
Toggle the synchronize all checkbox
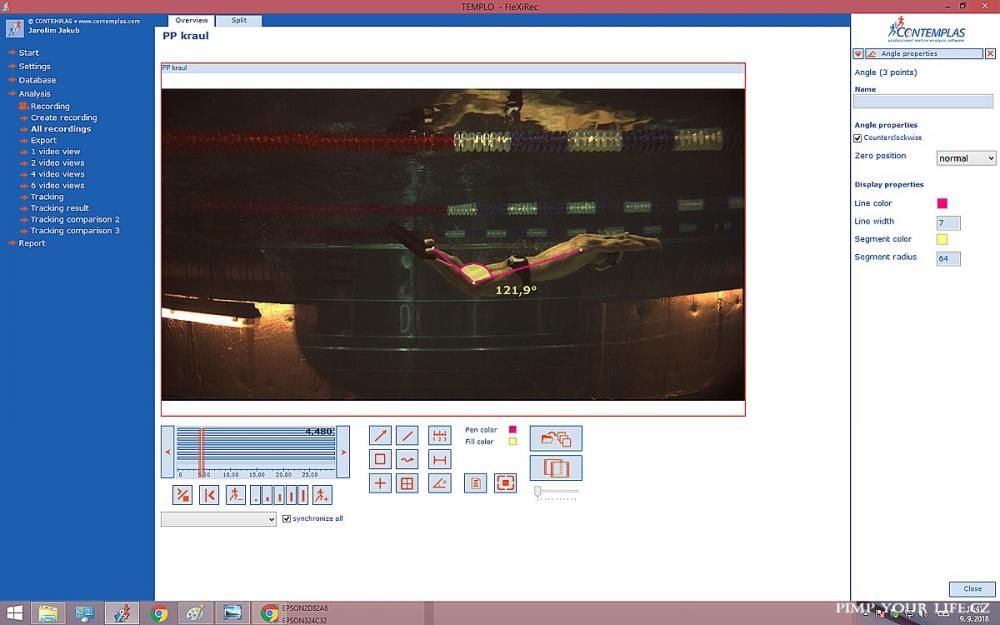pyautogui.click(x=286, y=518)
